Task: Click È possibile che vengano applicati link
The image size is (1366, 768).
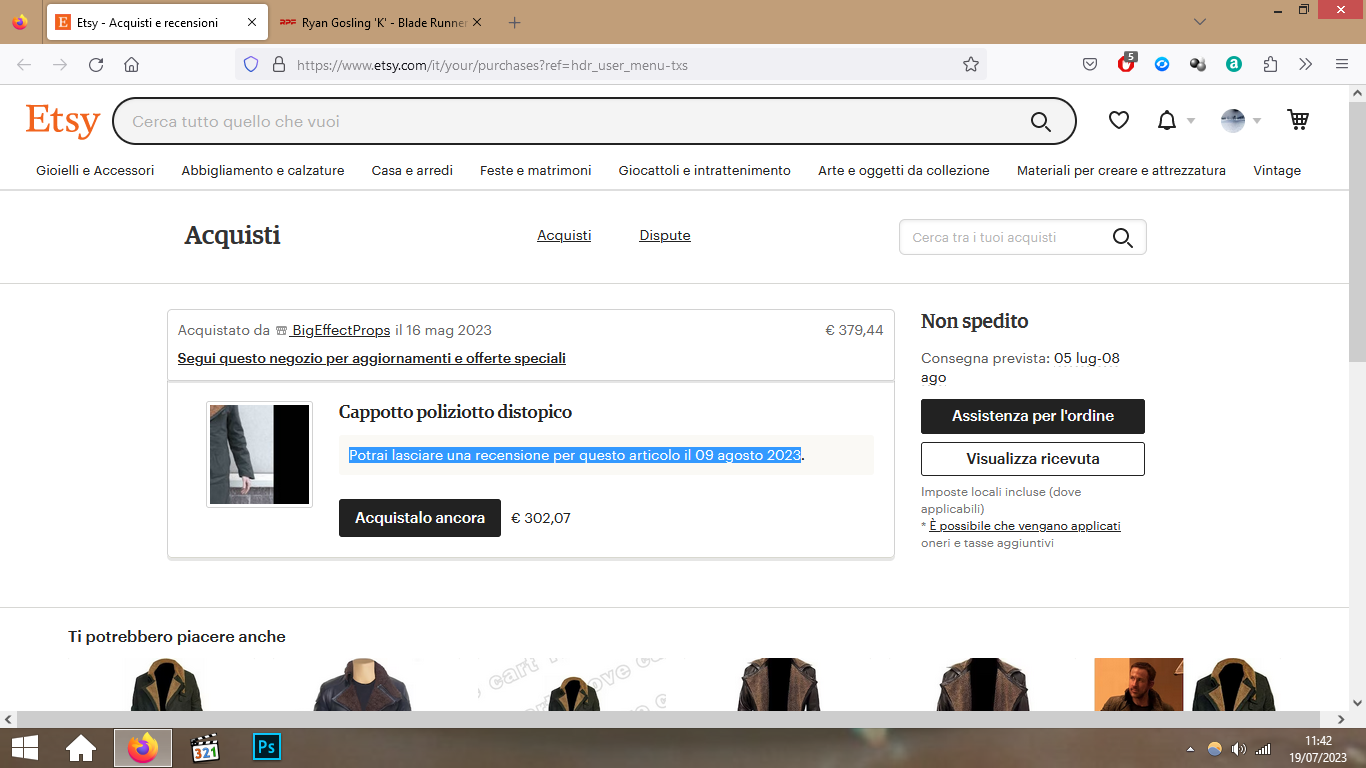Action: (1025, 526)
